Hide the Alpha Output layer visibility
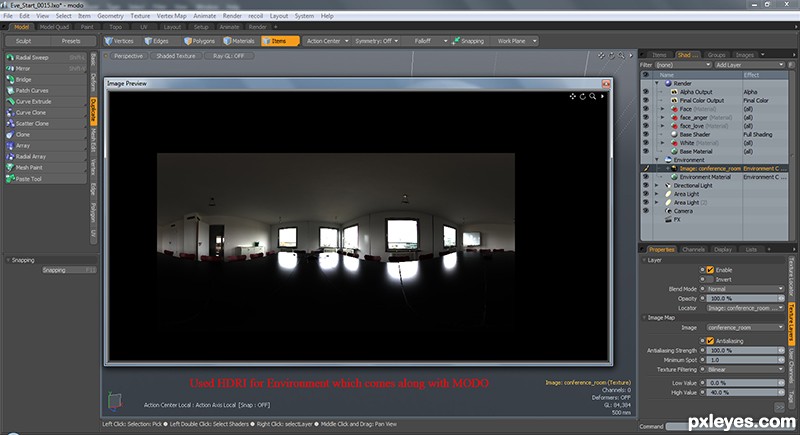Screen dimensions: 800x435 coord(645,92)
